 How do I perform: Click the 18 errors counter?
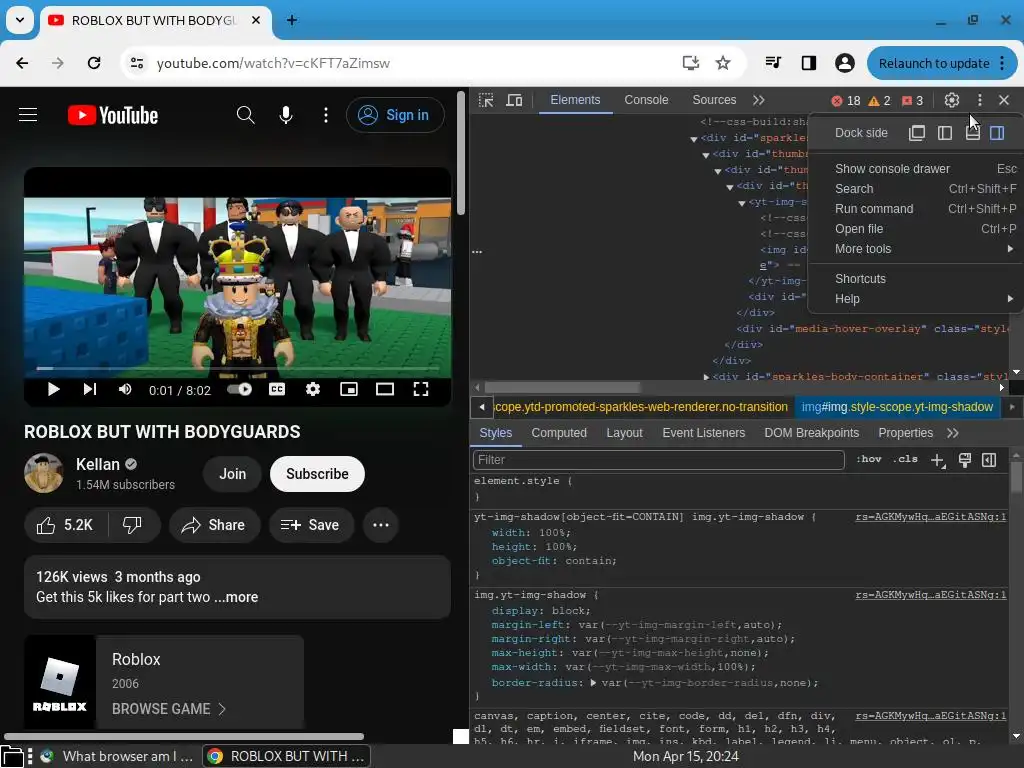846,101
